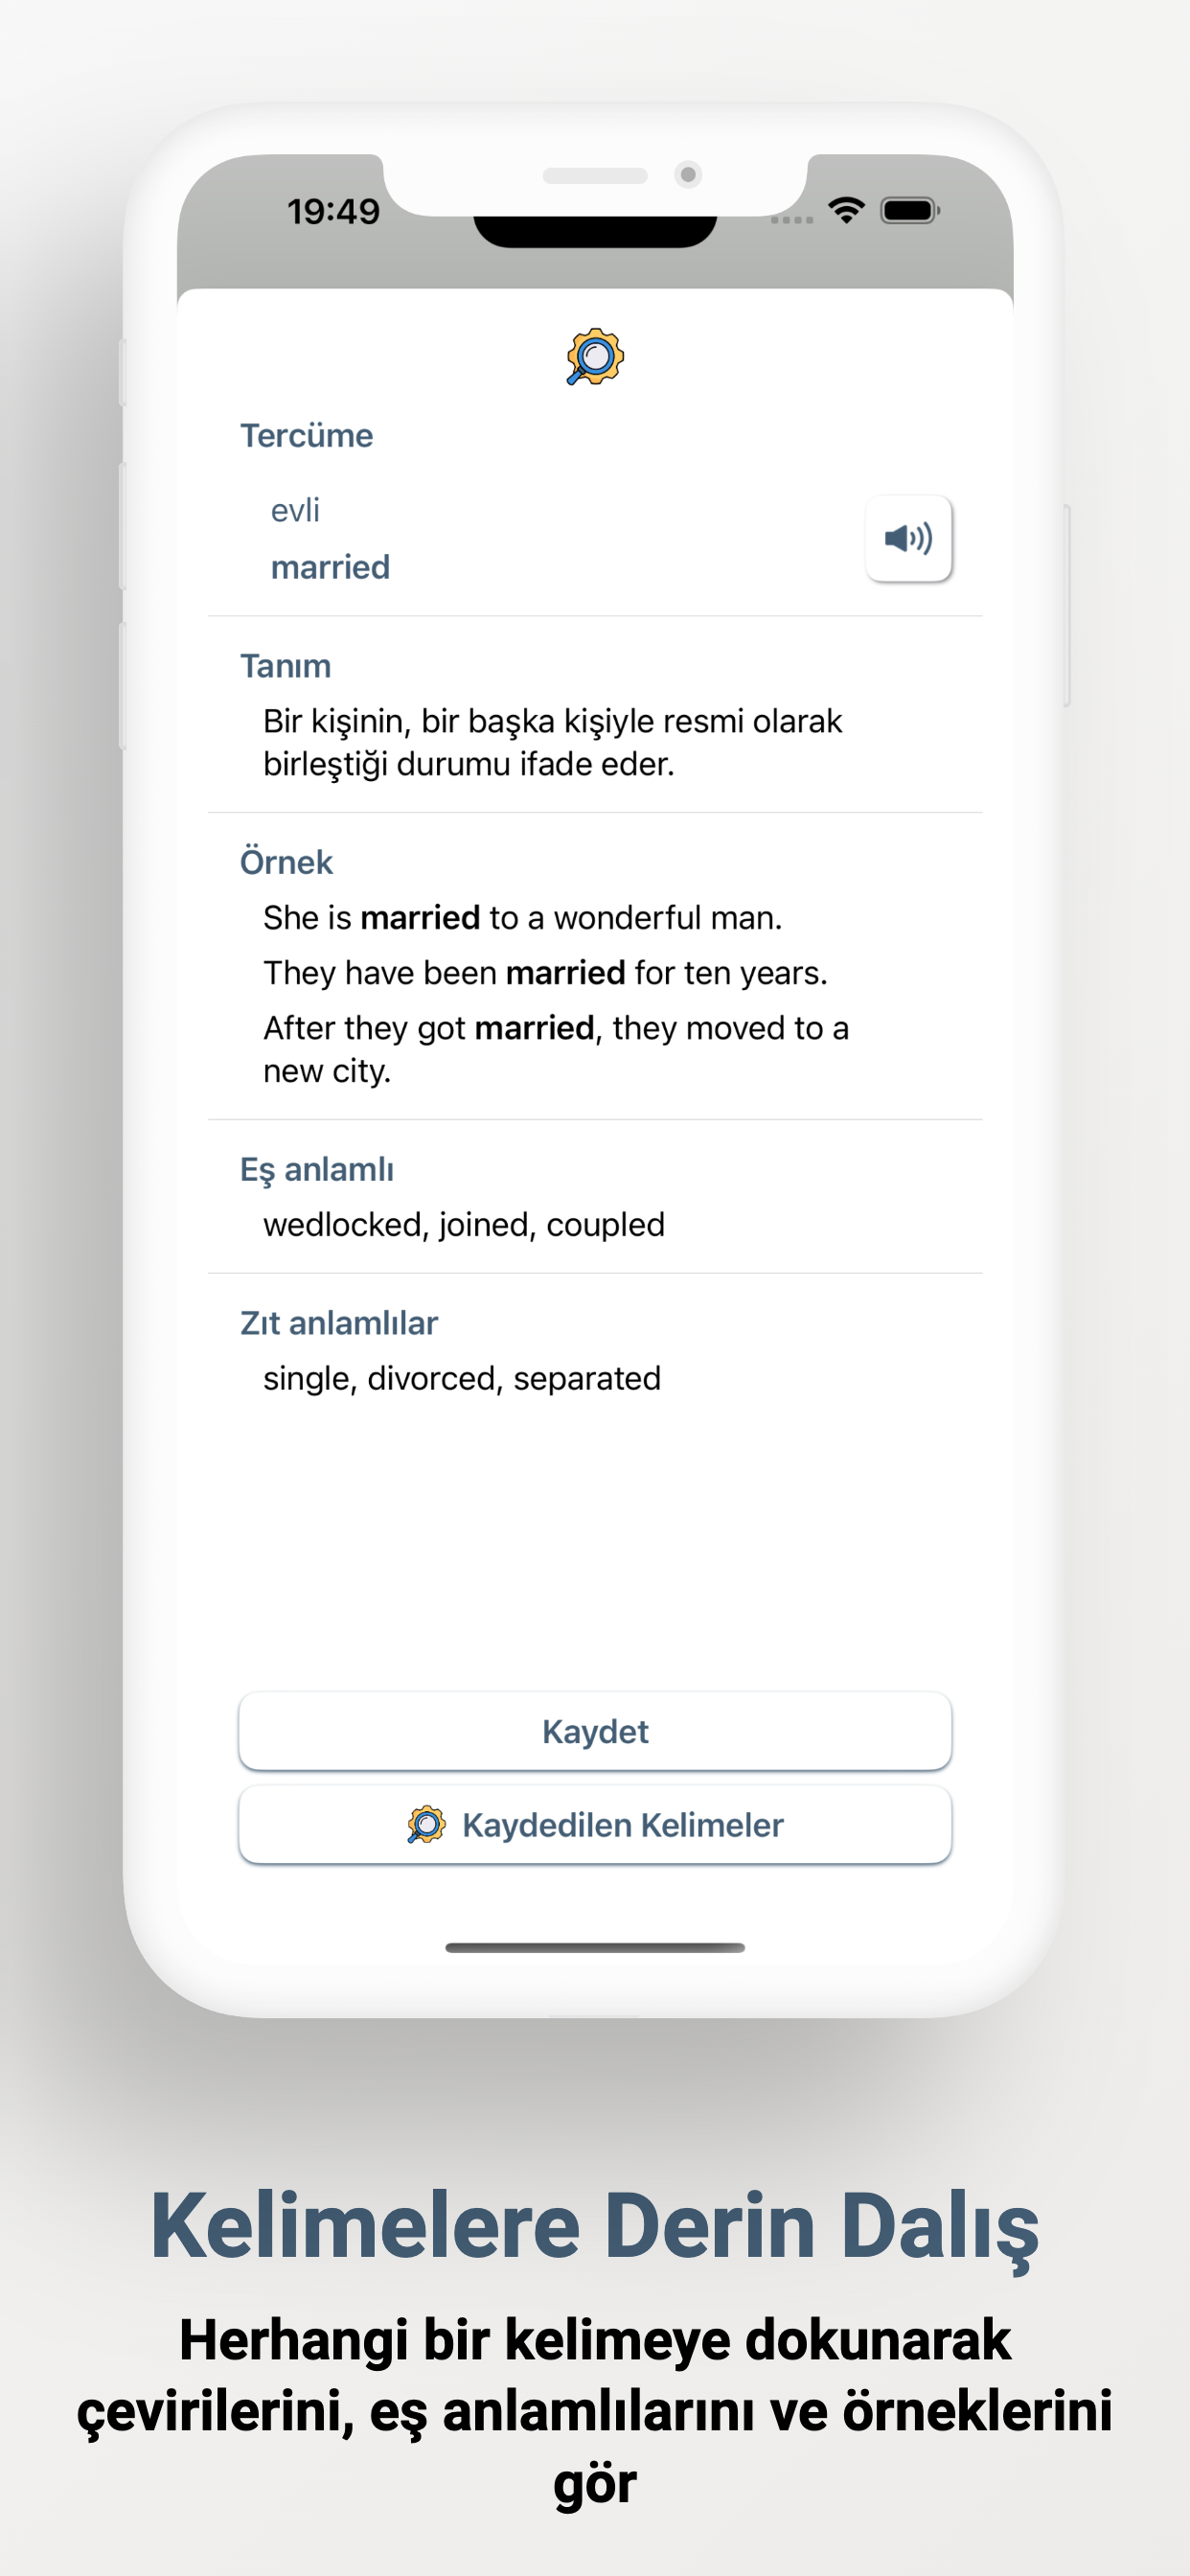Open Kaydedilen Kelimeler list
1190x2576 pixels.
595,1825
